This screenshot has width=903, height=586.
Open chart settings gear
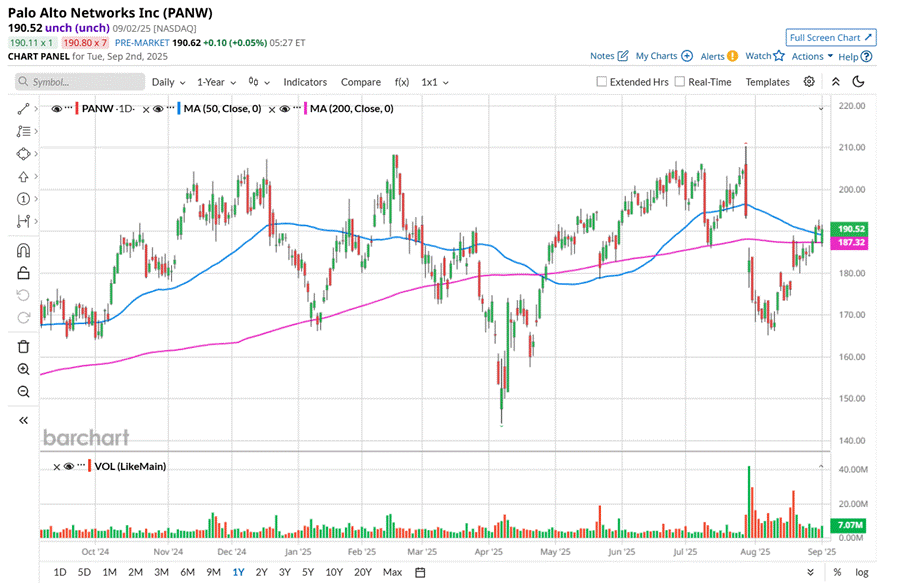(809, 82)
